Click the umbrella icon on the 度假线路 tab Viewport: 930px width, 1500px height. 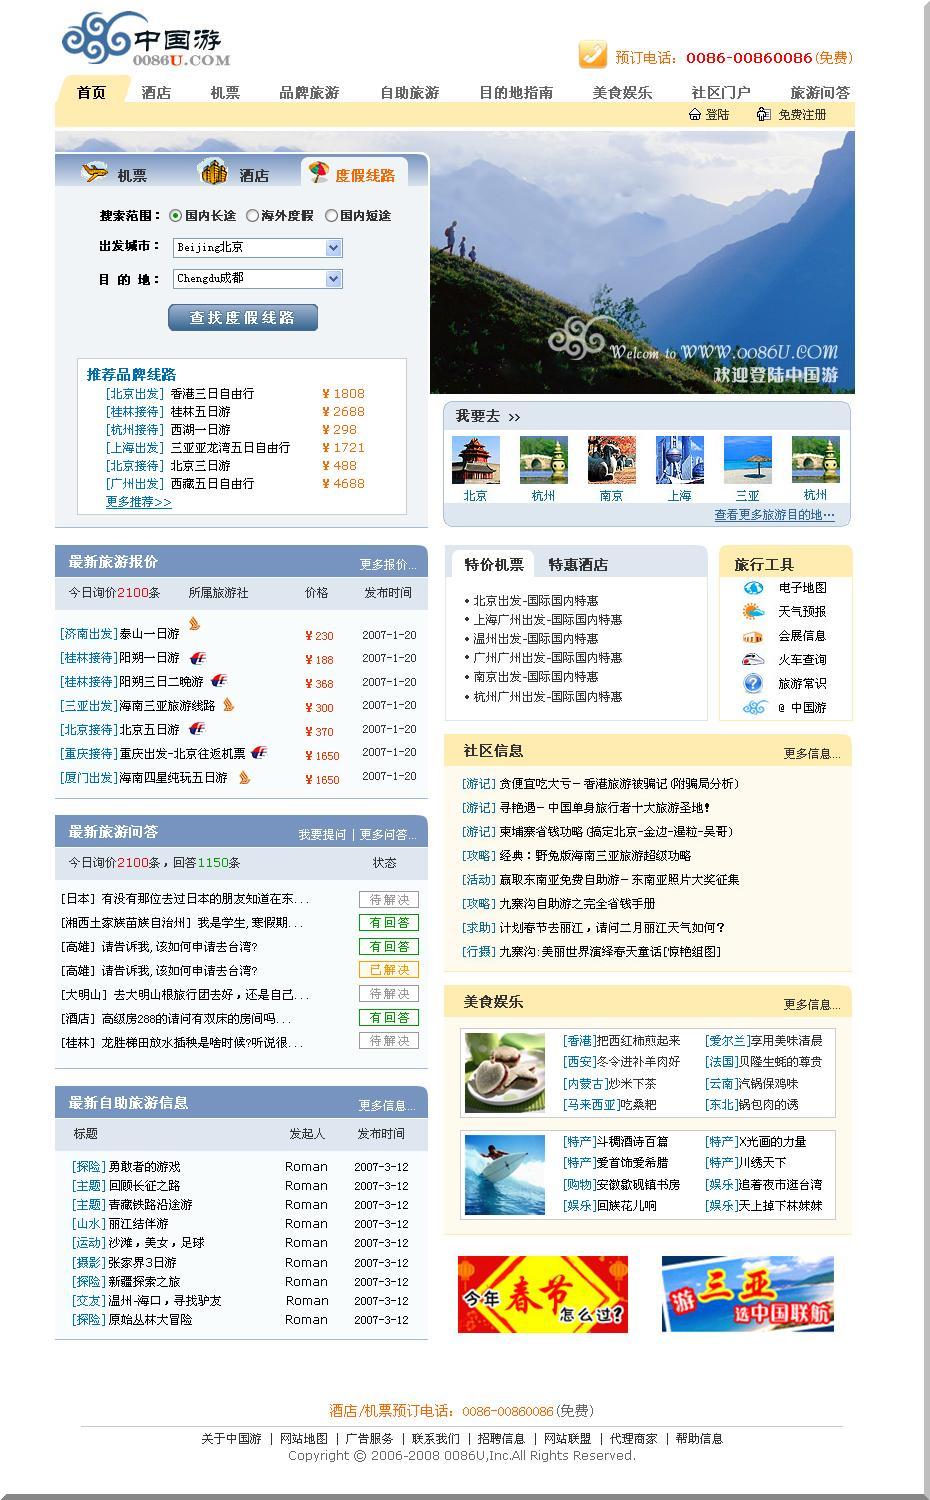pyautogui.click(x=318, y=173)
